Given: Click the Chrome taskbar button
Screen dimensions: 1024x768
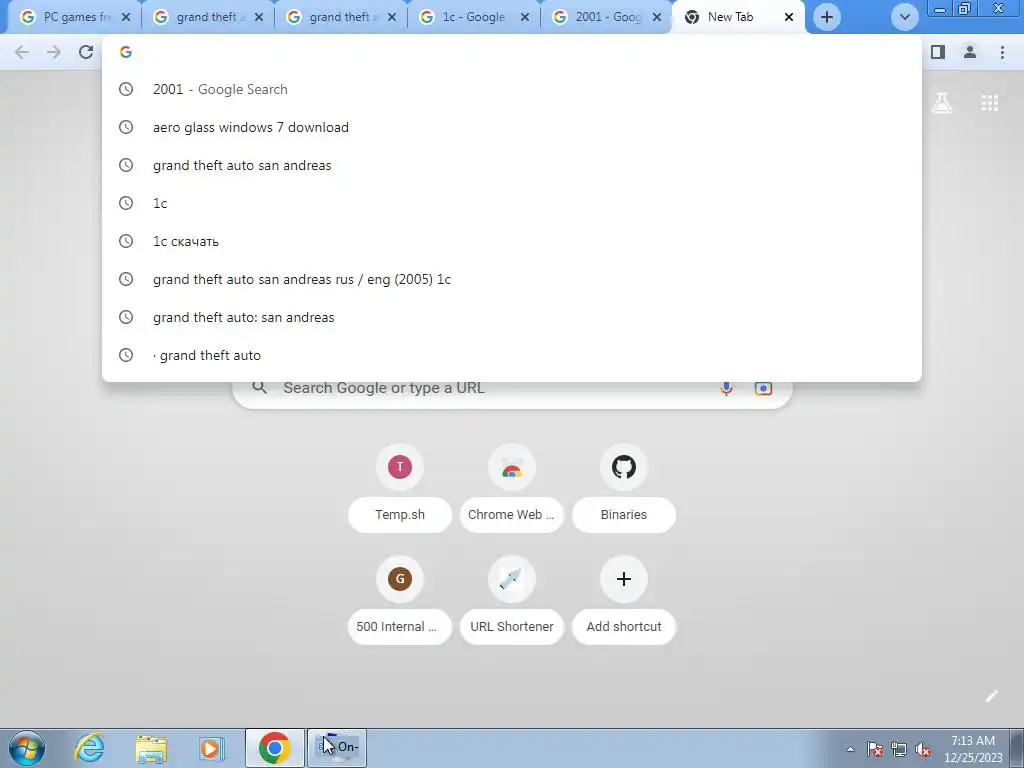Looking at the screenshot, I should (x=275, y=748).
